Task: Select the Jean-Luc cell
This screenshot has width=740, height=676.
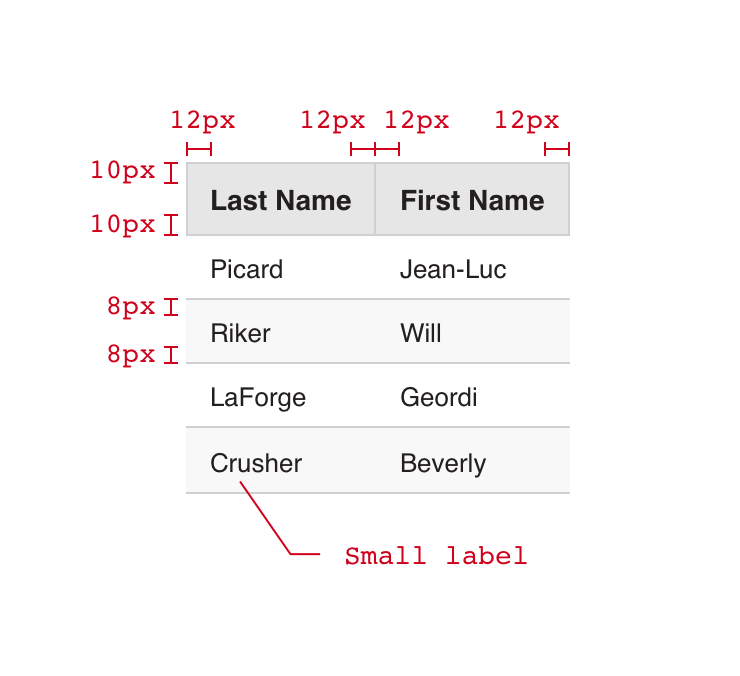Action: [x=453, y=269]
